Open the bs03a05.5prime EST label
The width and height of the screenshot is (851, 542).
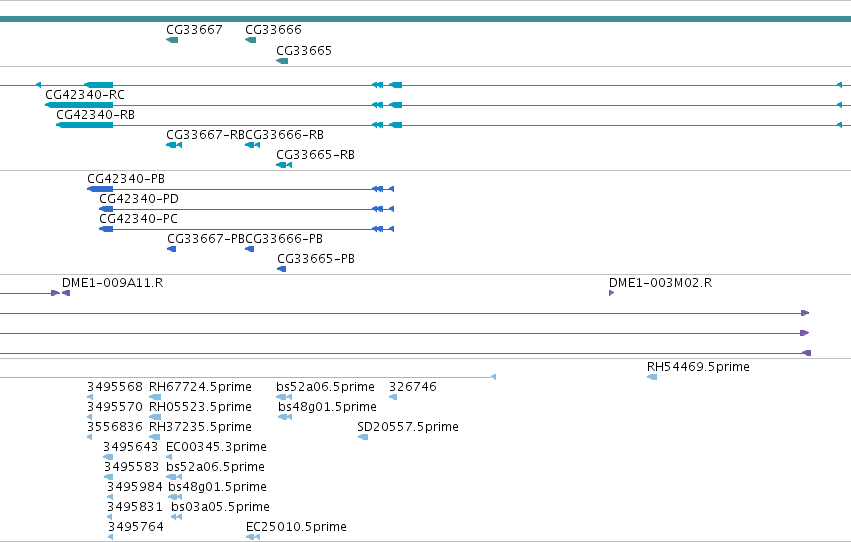[x=220, y=508]
